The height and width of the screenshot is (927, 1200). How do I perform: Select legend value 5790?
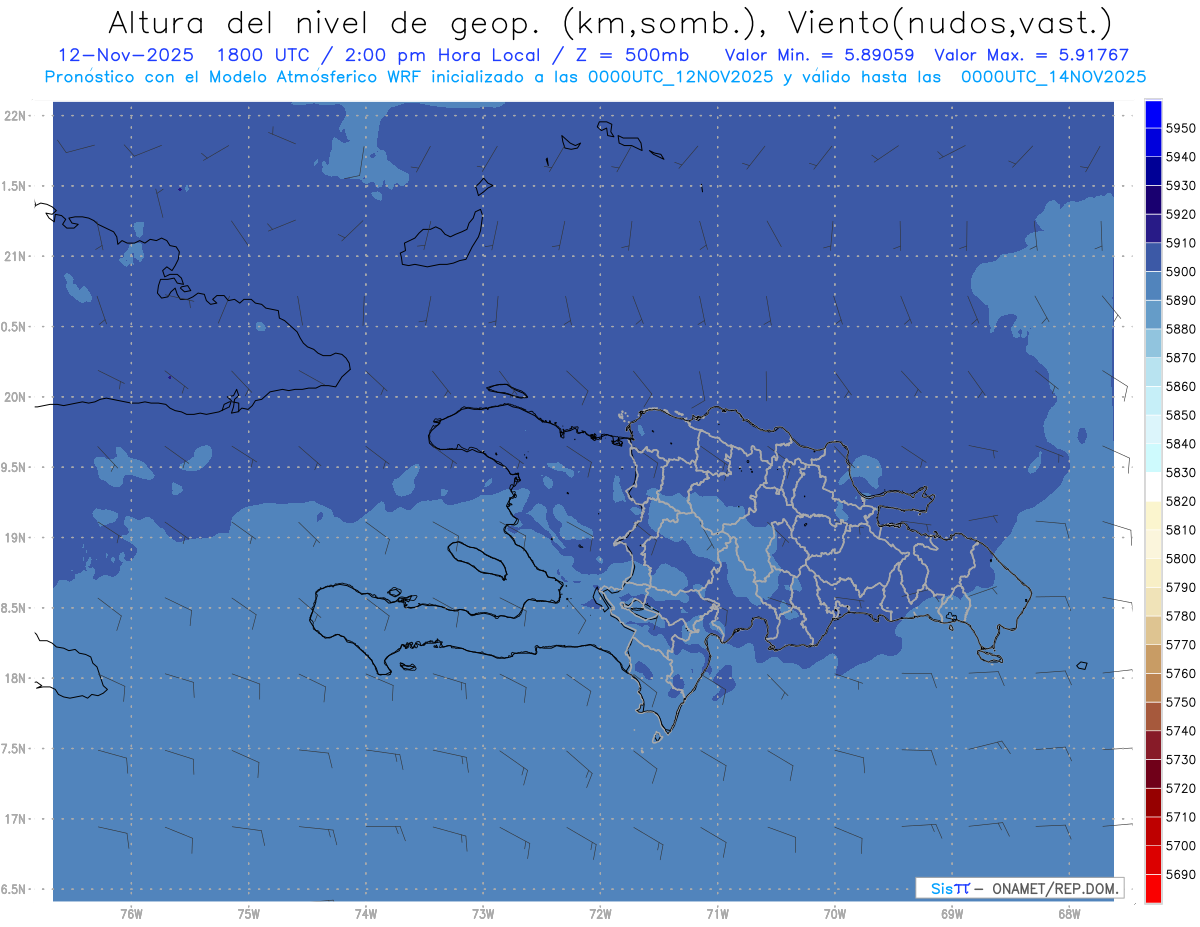click(x=1180, y=587)
